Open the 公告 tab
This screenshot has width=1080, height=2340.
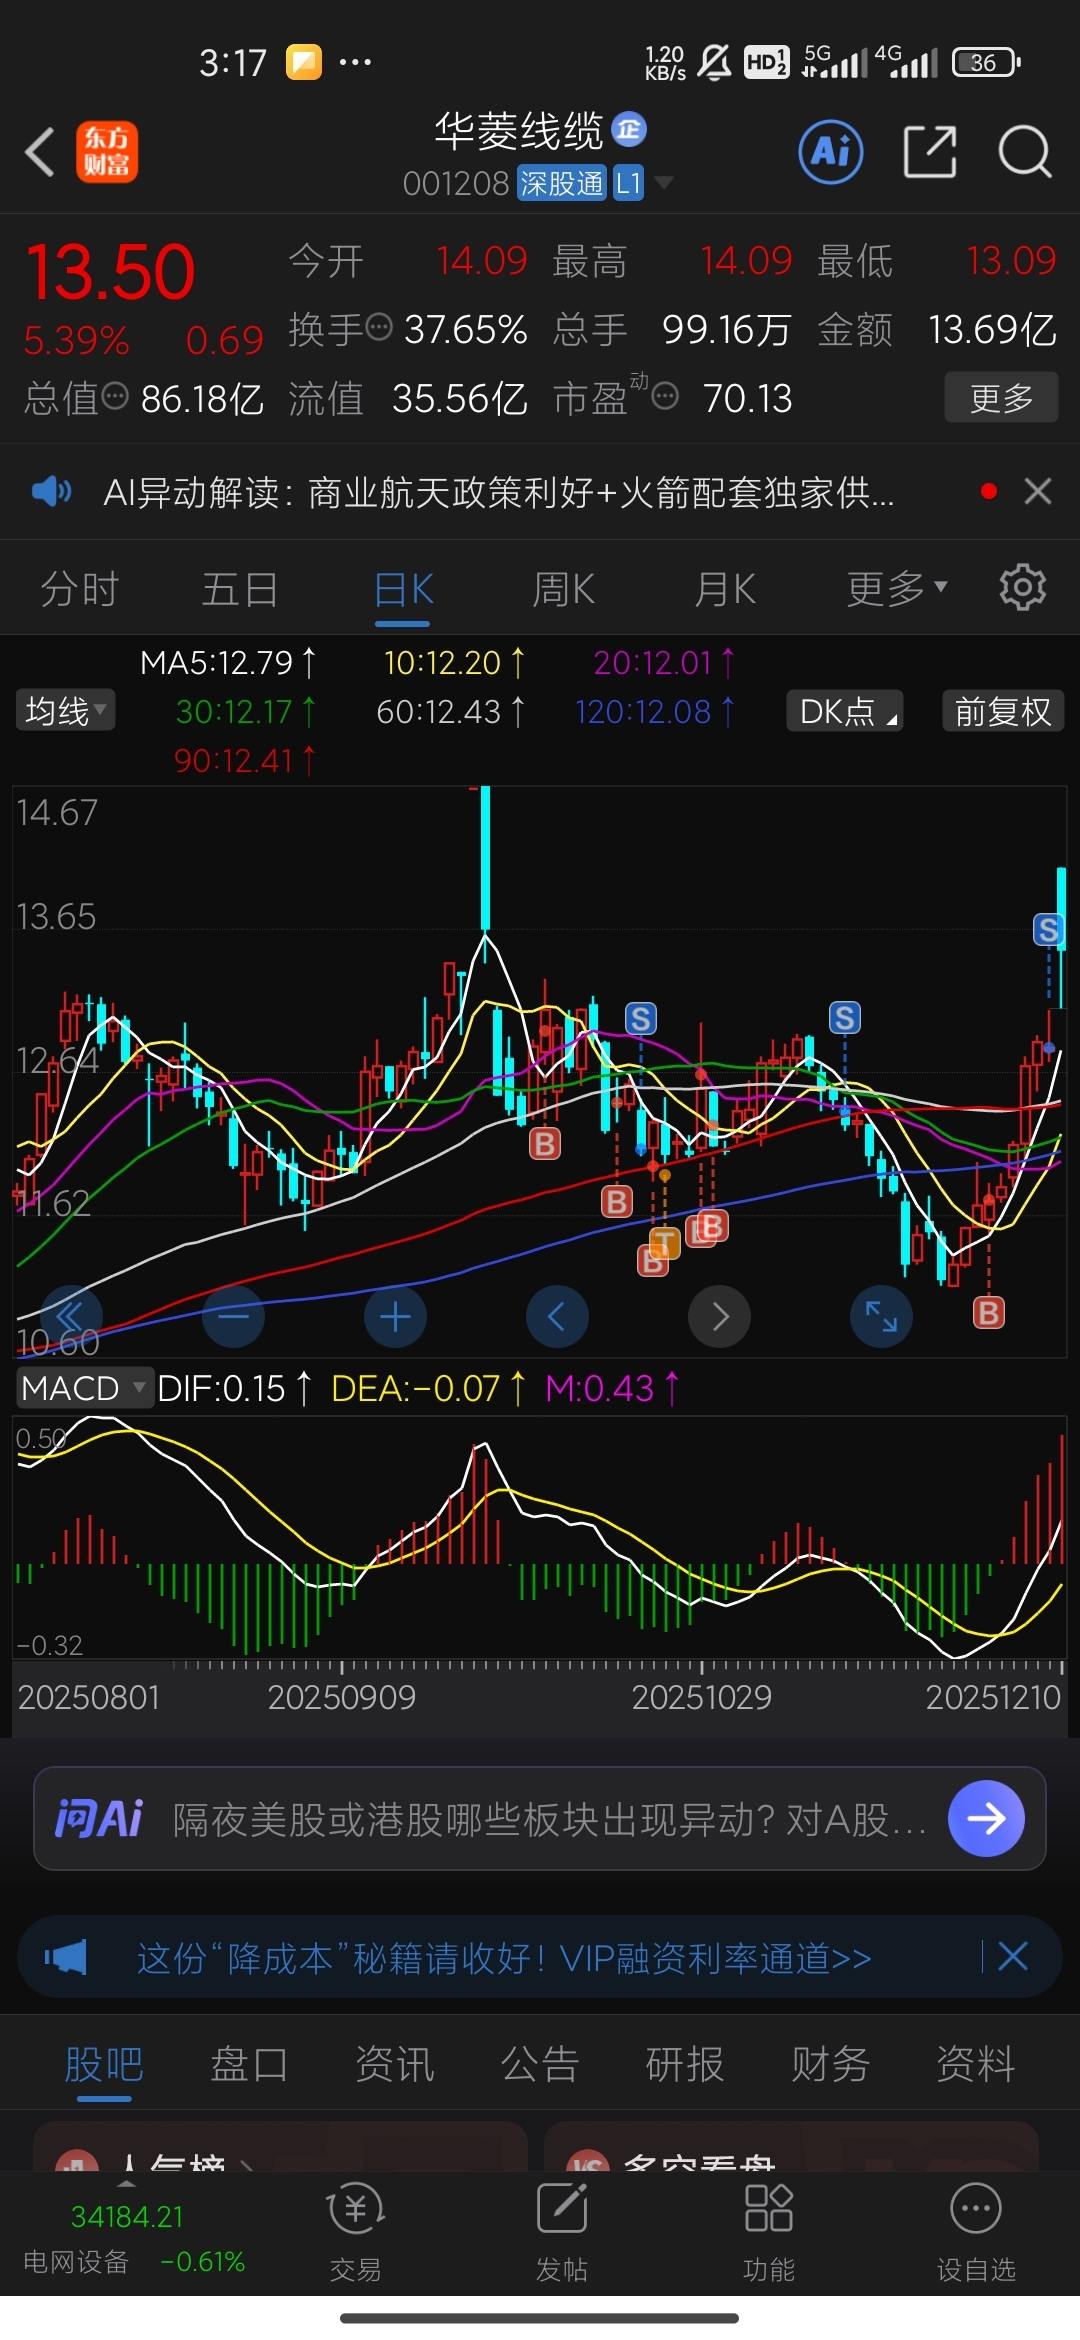[x=540, y=2063]
